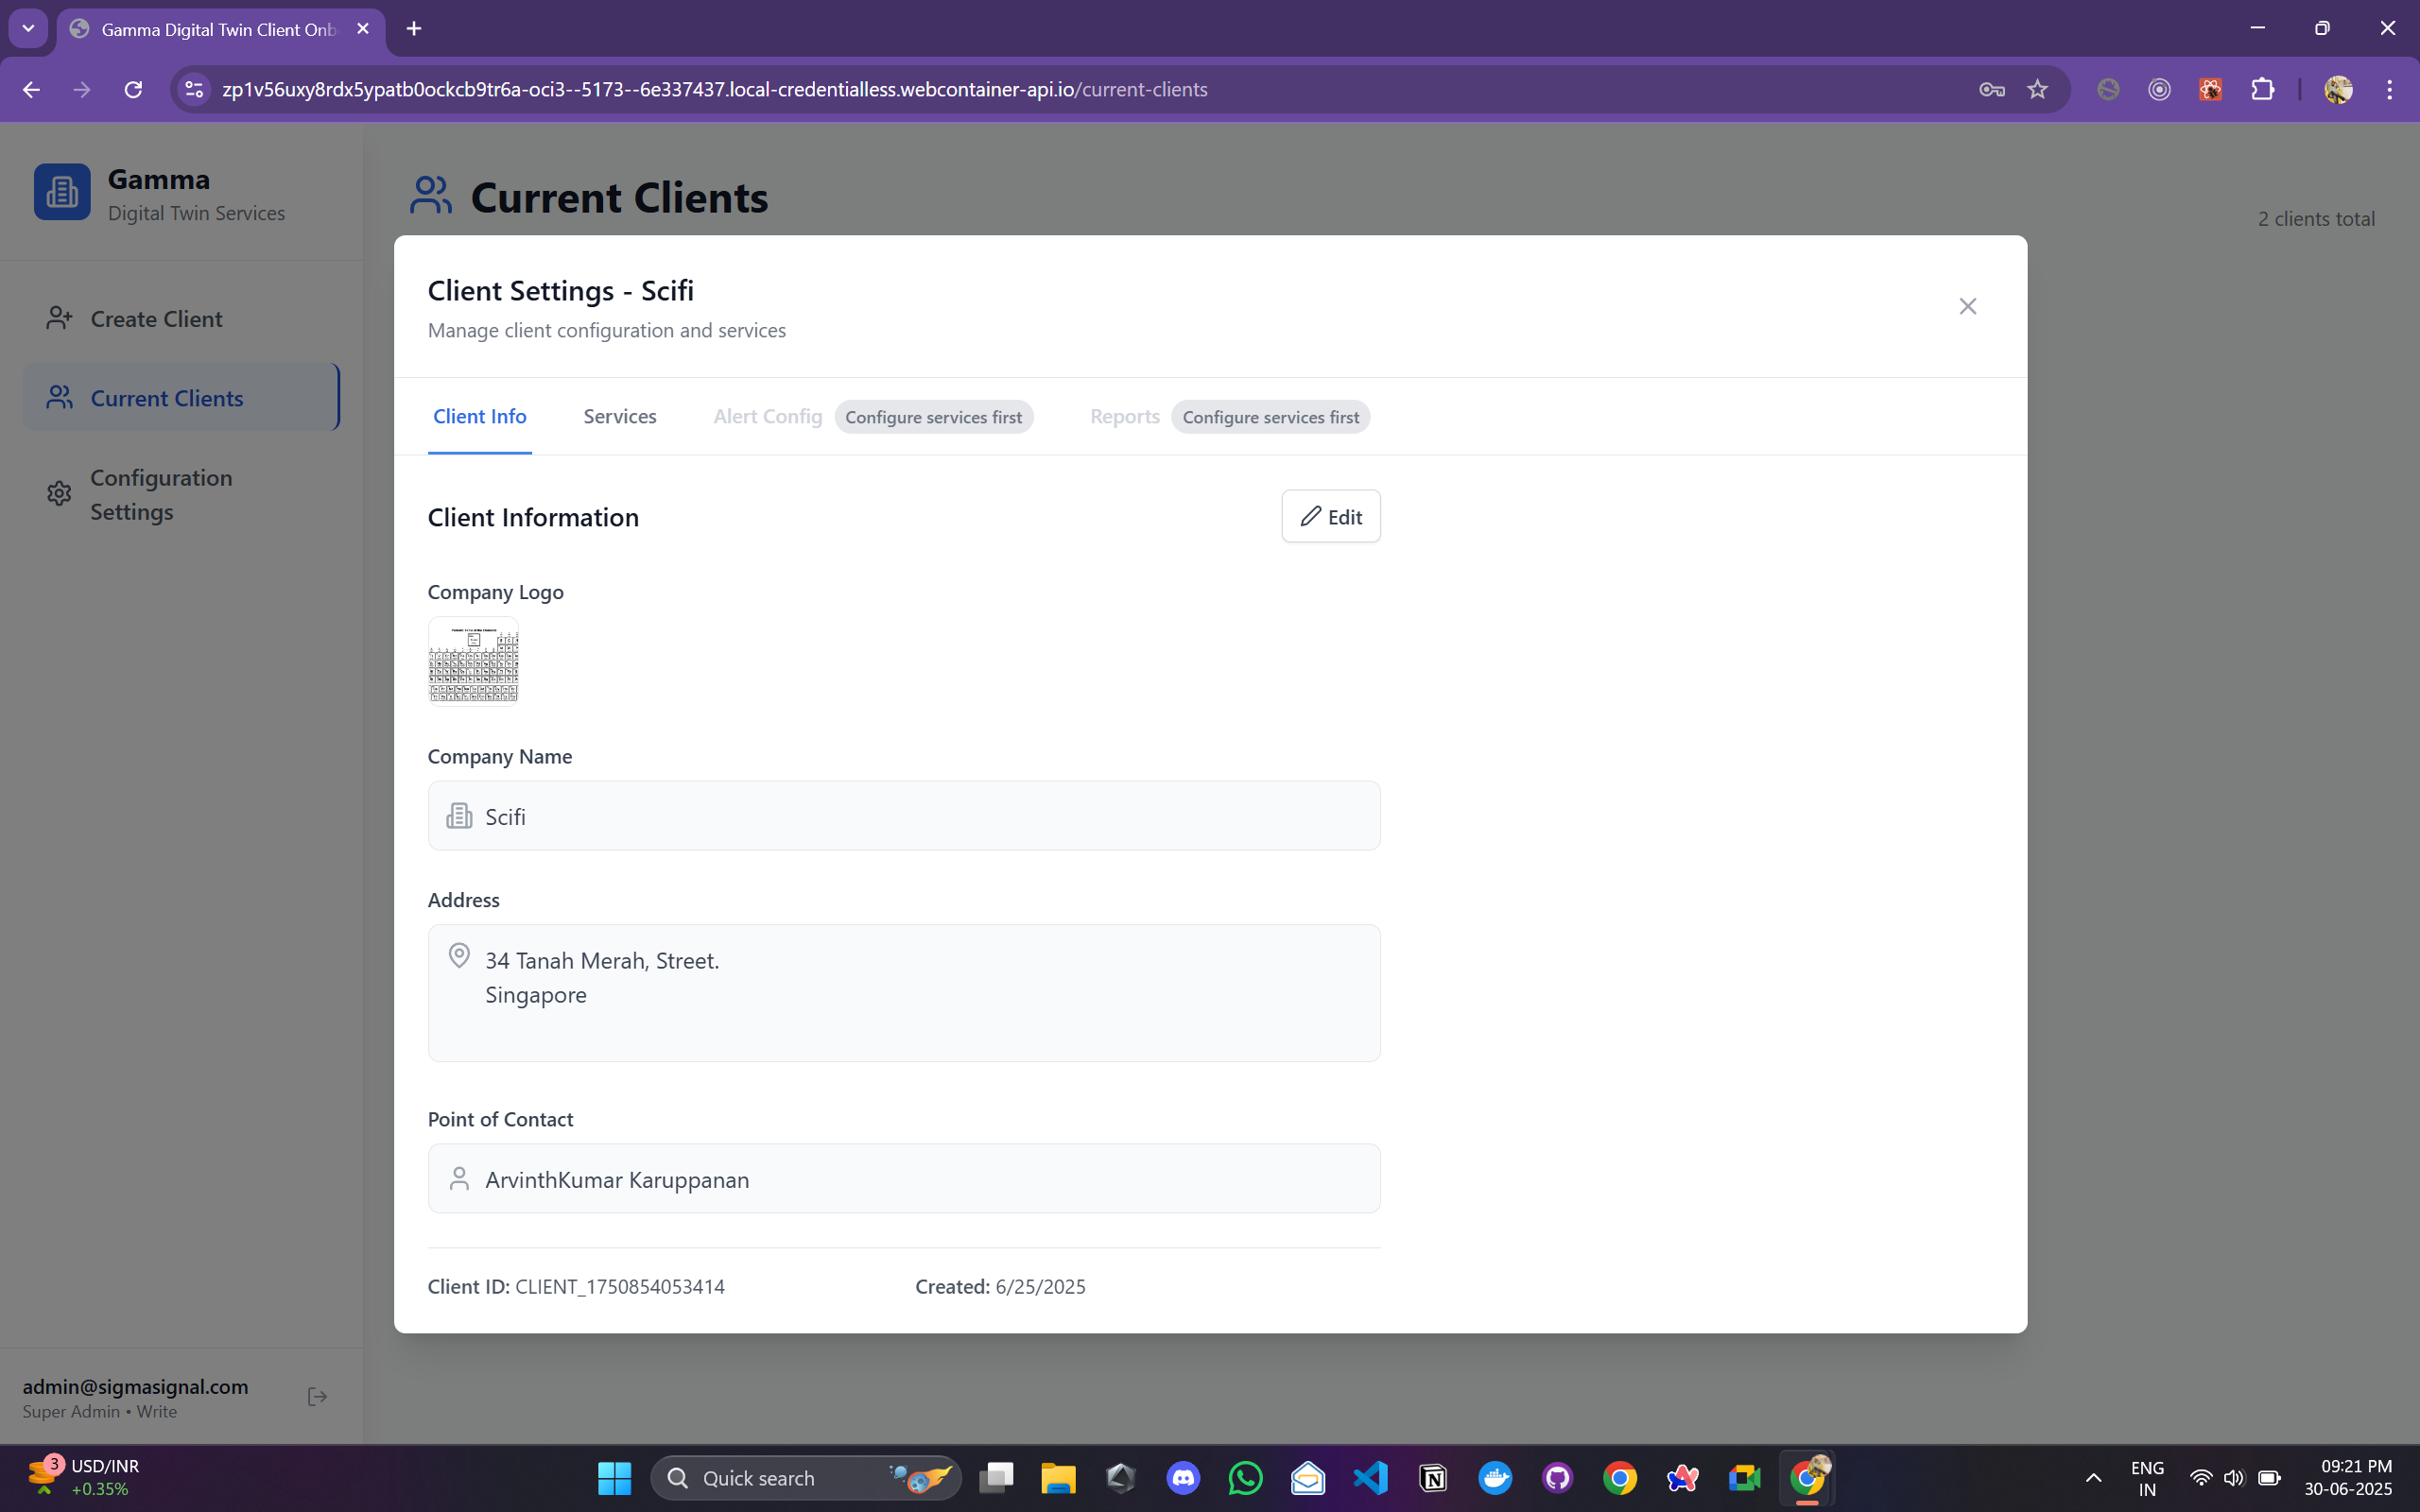Screen dimensions: 2420x1512
Task: Open Create Client in sidebar
Action: [x=156, y=319]
